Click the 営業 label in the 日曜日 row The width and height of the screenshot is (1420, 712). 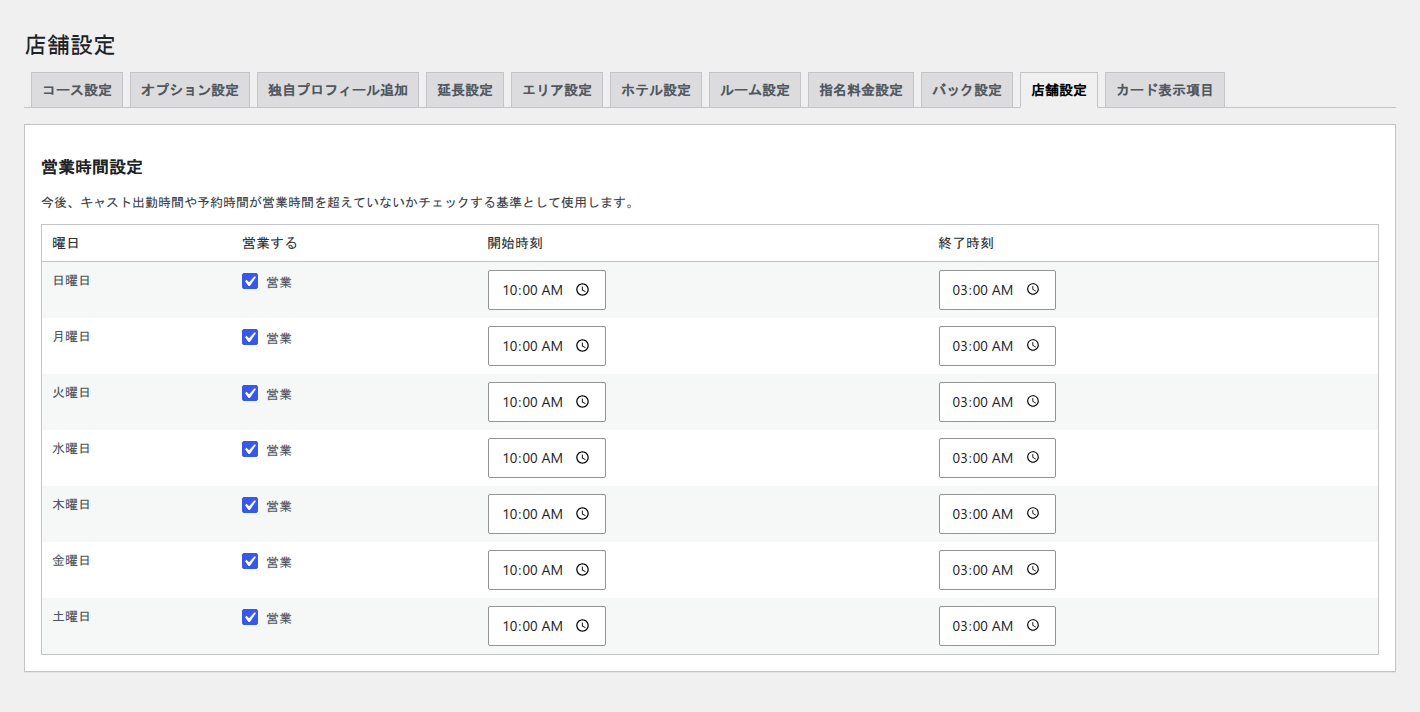coord(279,282)
